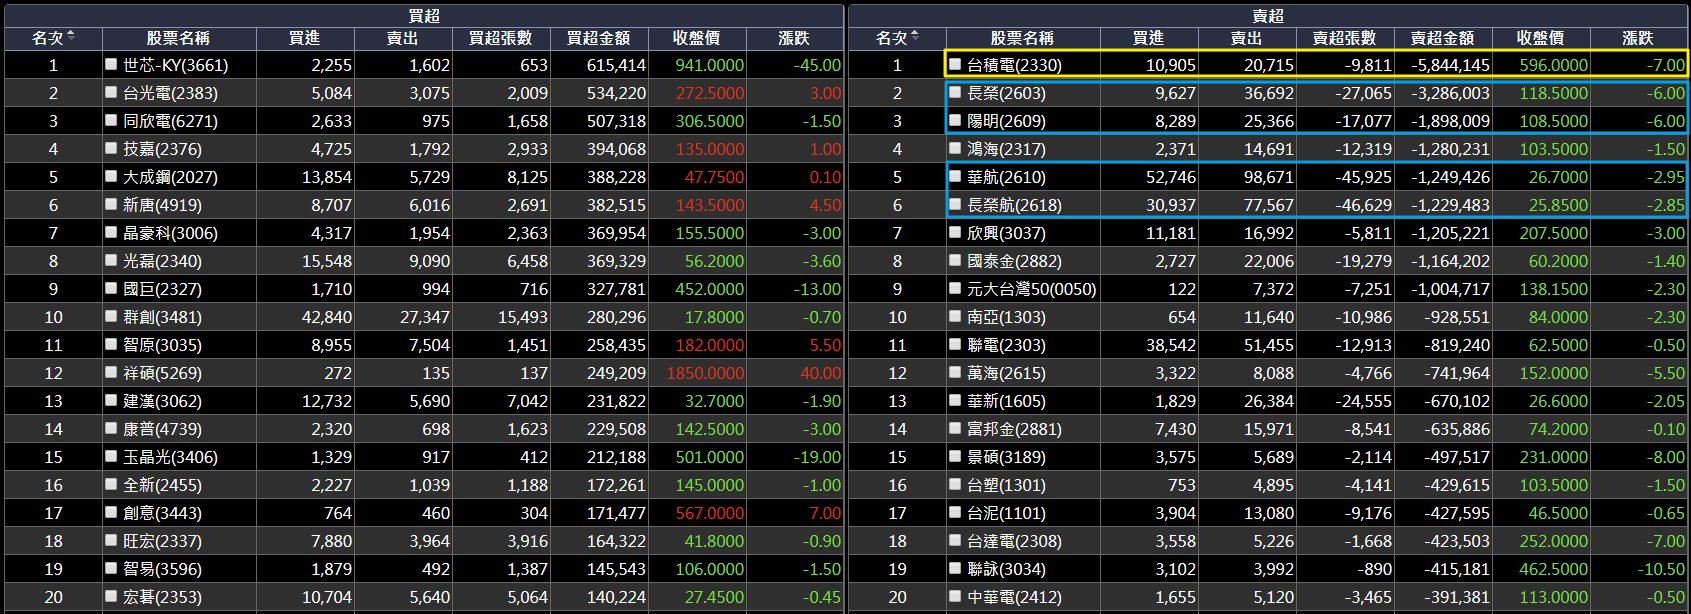The height and width of the screenshot is (614, 1691).
Task: Open stock 台達電(2308)
Action: [x=1014, y=540]
